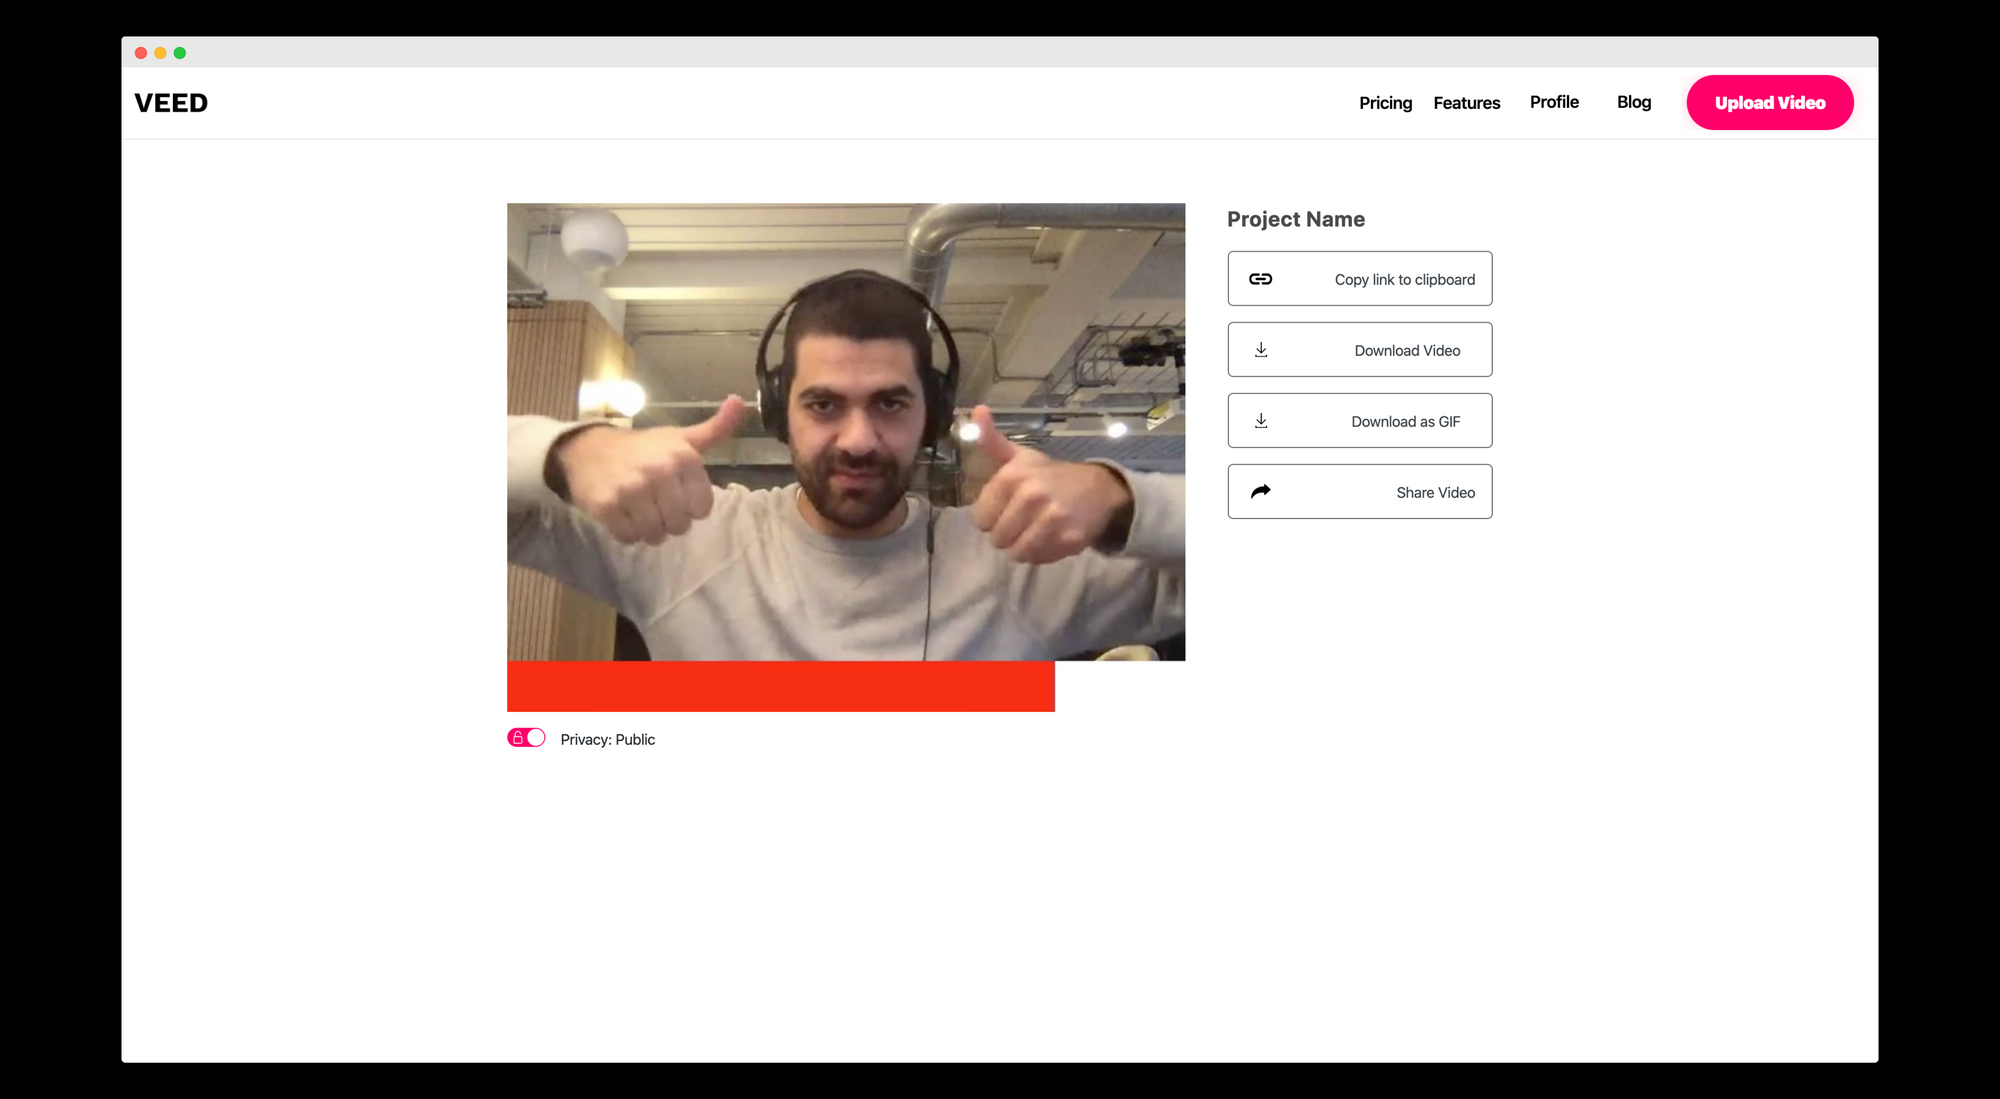Open the Blog link
Image resolution: width=2000 pixels, height=1099 pixels.
point(1634,102)
